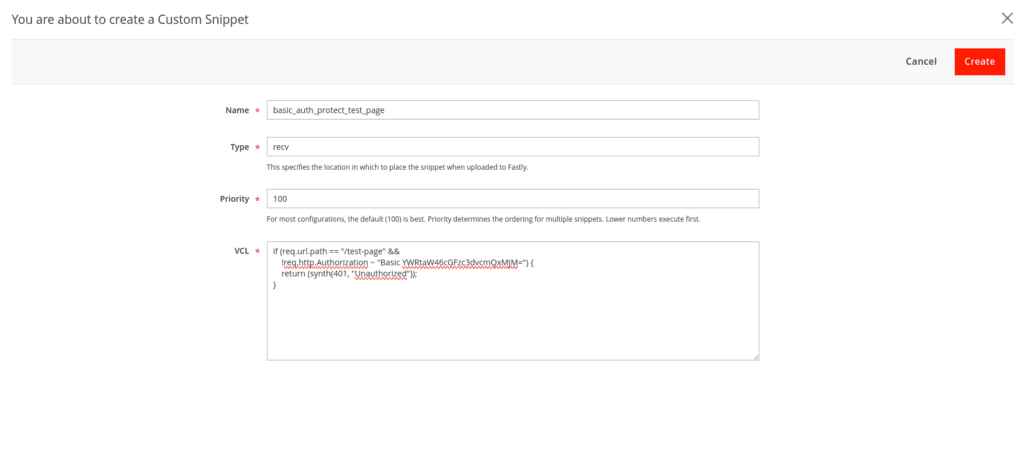
Task: Click the Name field label
Action: coord(237,110)
